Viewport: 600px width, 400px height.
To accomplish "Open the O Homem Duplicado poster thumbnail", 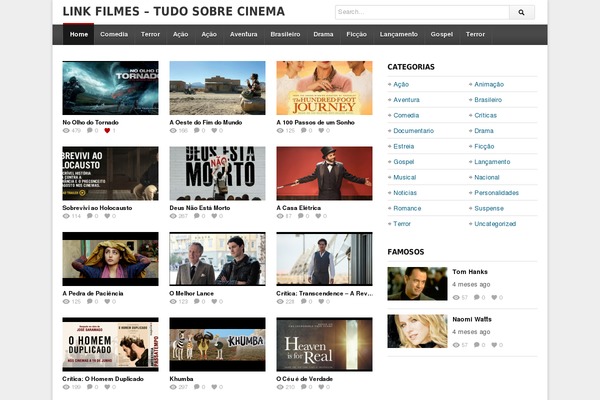I will [x=111, y=344].
